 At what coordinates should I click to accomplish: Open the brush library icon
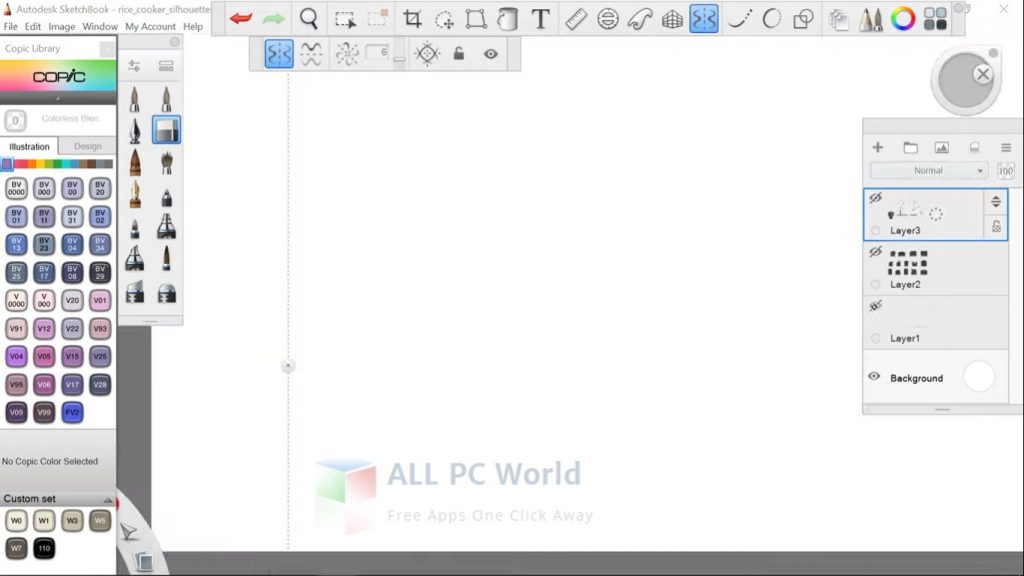point(166,66)
